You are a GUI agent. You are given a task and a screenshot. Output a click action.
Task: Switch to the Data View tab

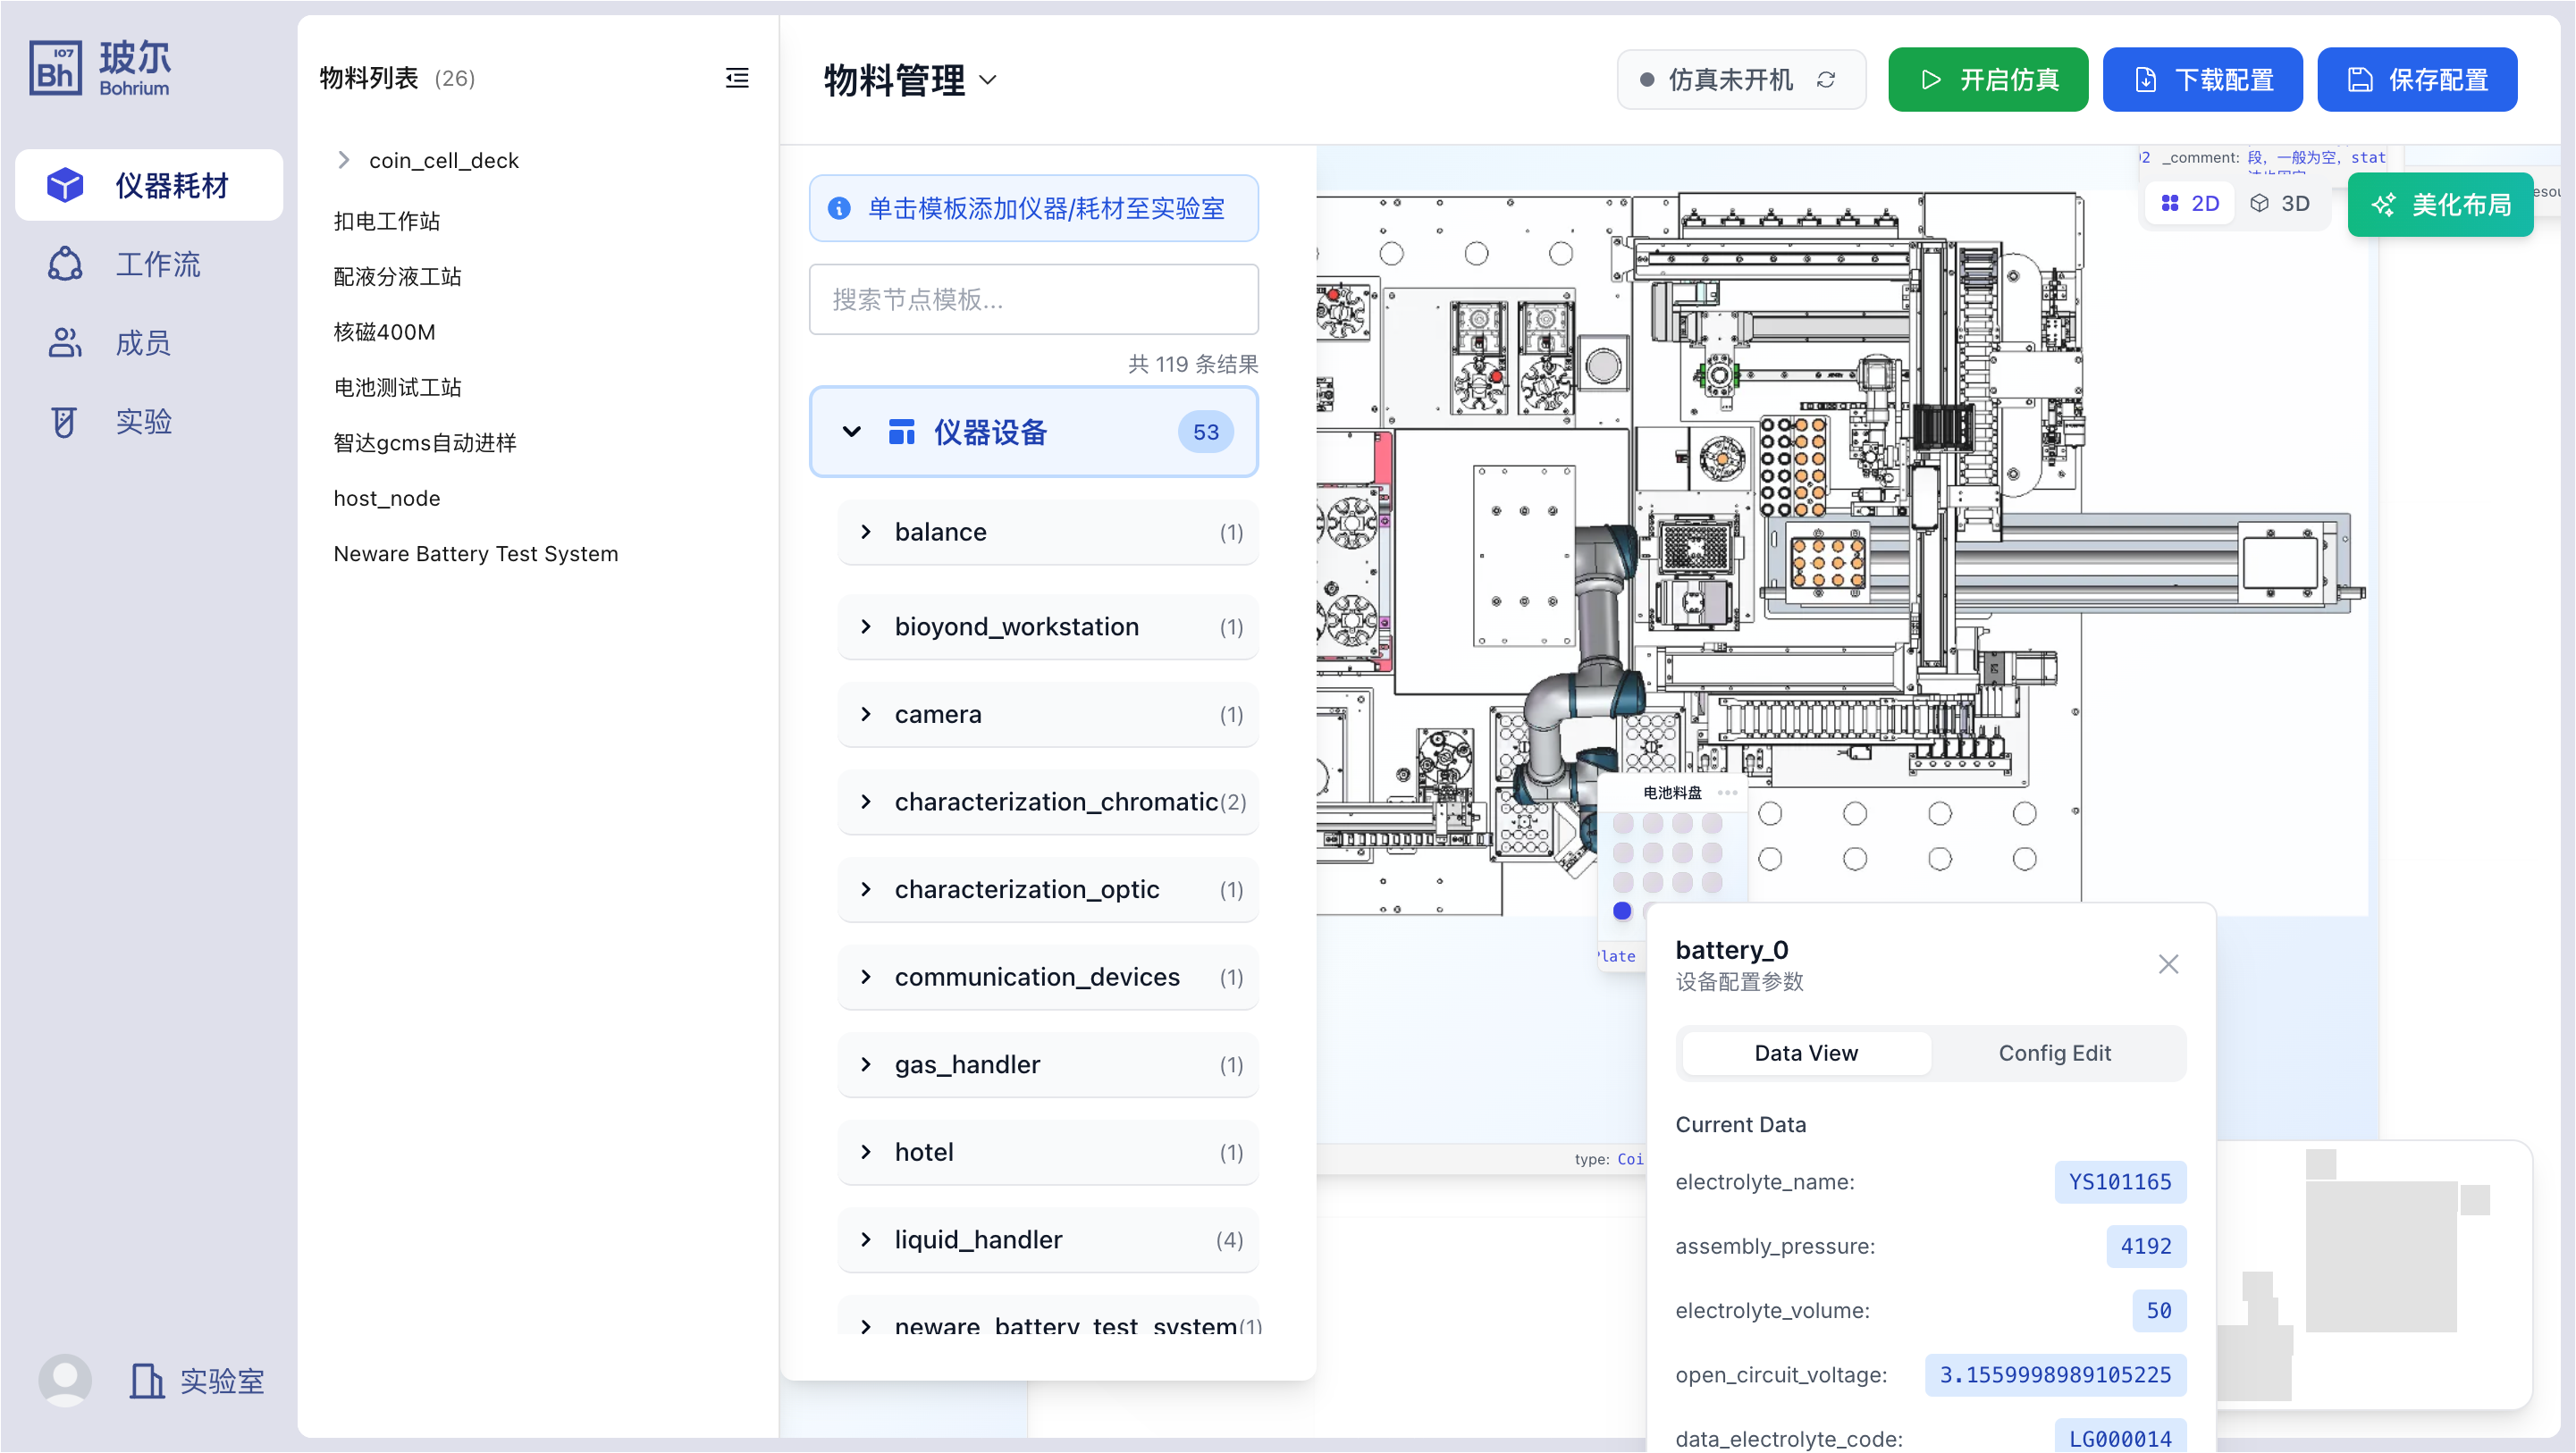coord(1806,1053)
